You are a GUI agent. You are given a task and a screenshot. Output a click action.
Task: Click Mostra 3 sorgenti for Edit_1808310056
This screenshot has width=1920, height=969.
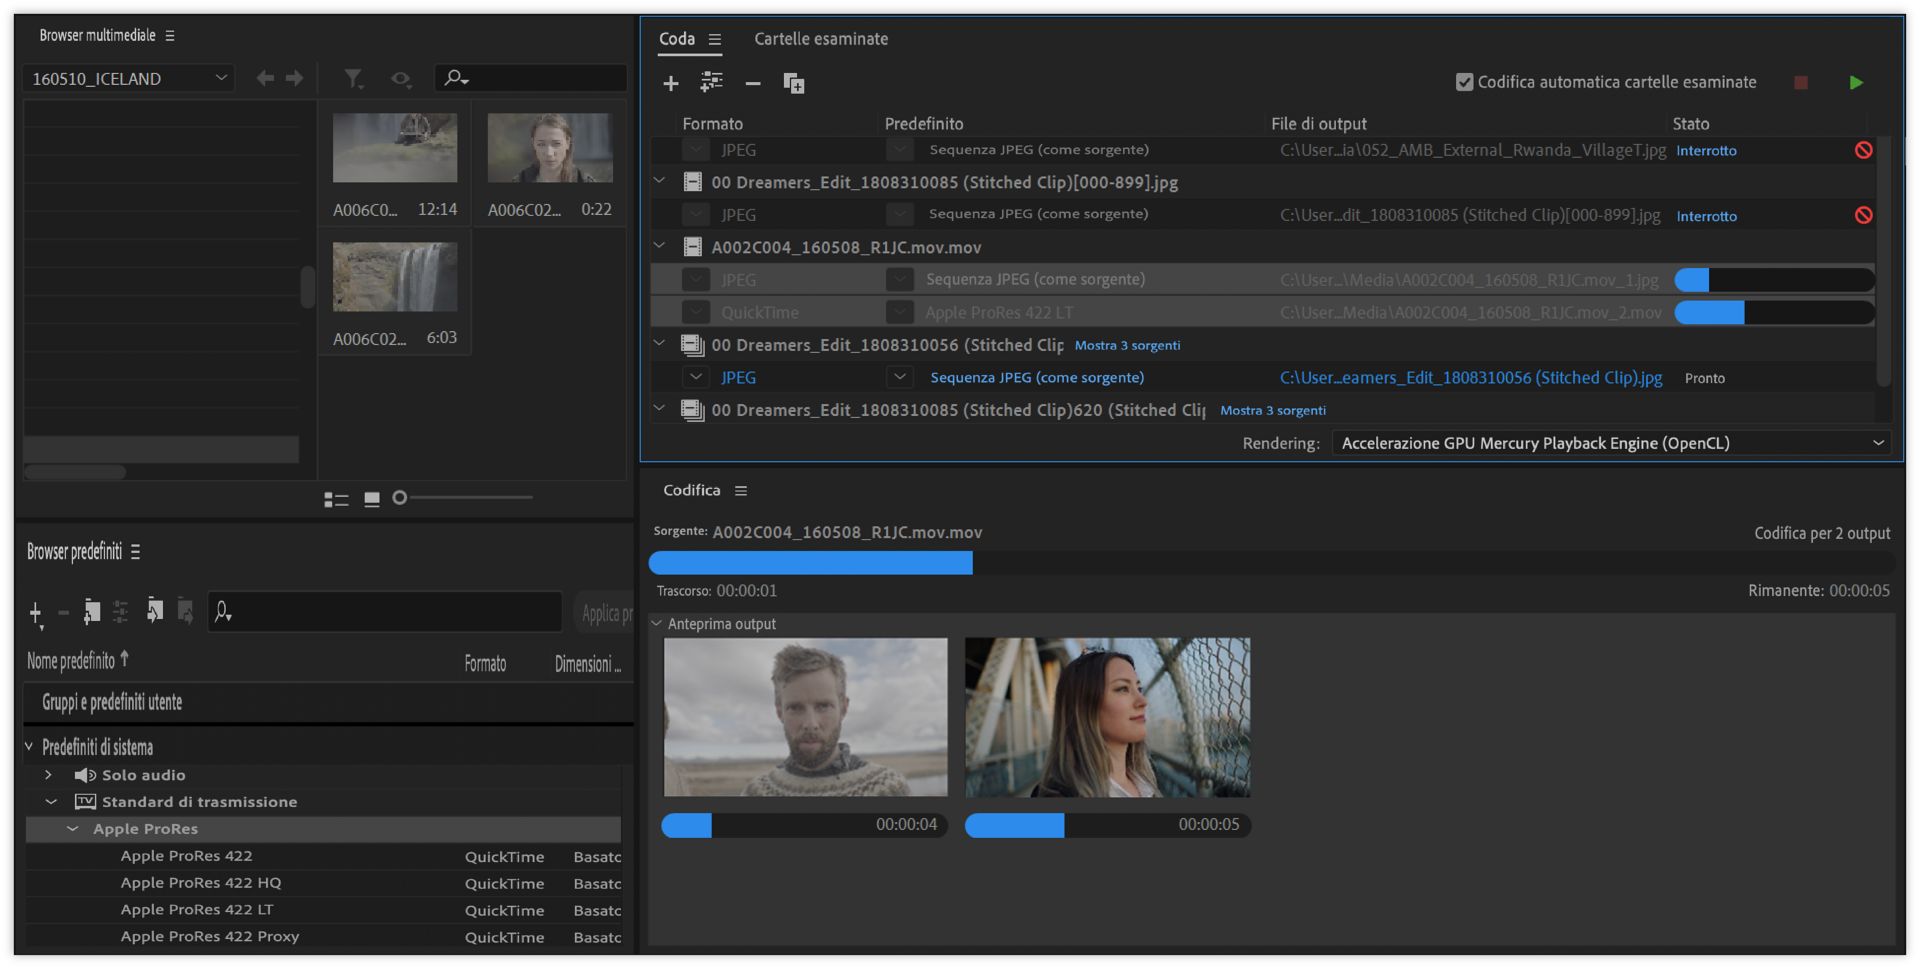(1127, 345)
